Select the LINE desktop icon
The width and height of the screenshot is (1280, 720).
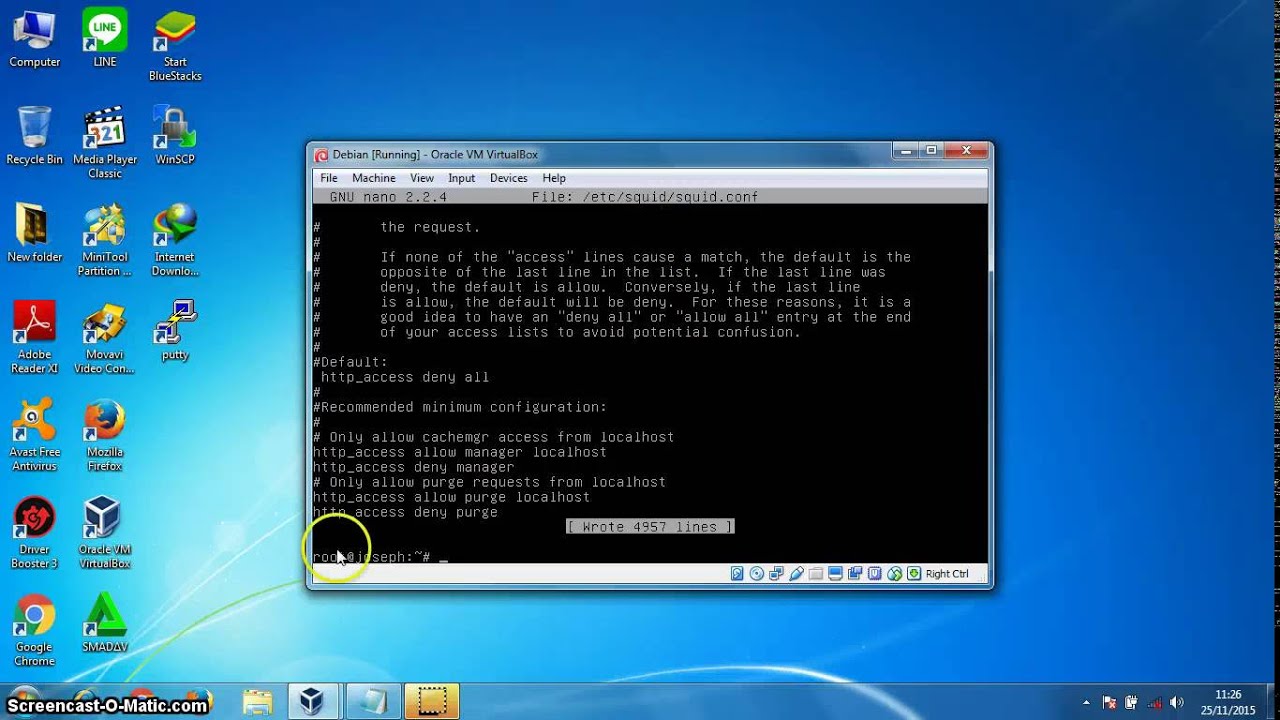(x=105, y=39)
